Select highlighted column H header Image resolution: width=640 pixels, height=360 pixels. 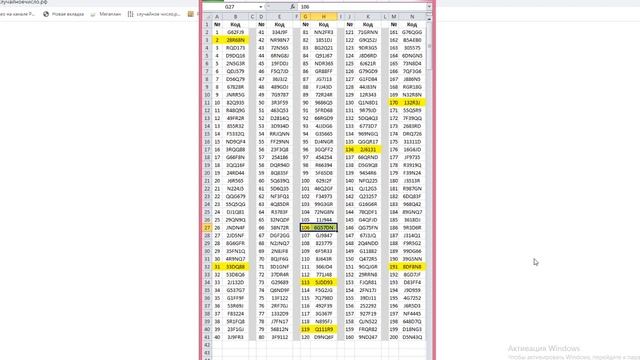[x=324, y=17]
